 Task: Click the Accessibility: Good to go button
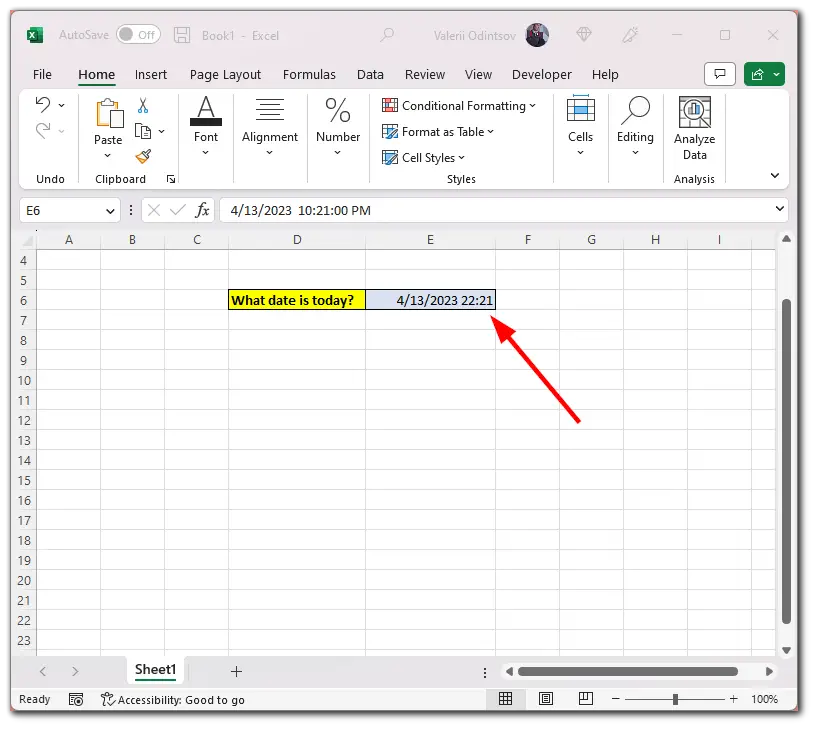(173, 699)
